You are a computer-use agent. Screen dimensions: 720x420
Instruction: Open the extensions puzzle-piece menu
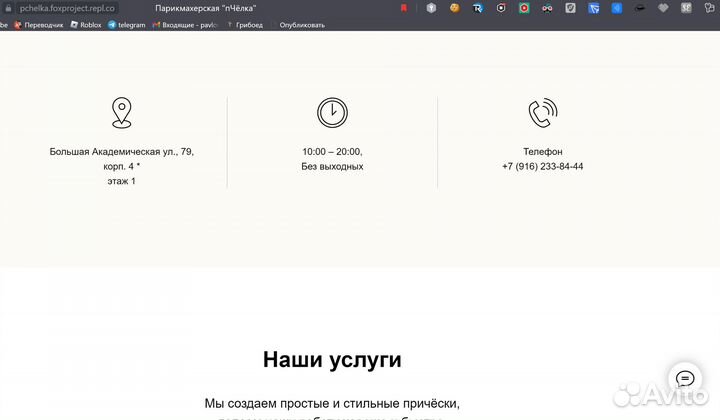pos(709,8)
